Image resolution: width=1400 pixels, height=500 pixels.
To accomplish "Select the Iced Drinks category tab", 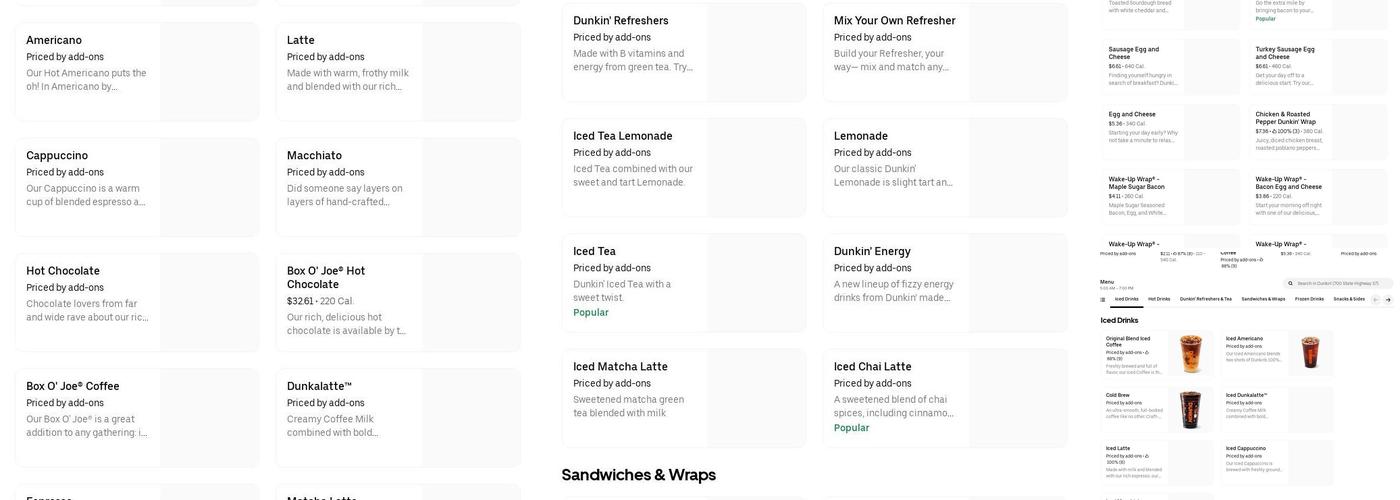I will (x=1126, y=299).
